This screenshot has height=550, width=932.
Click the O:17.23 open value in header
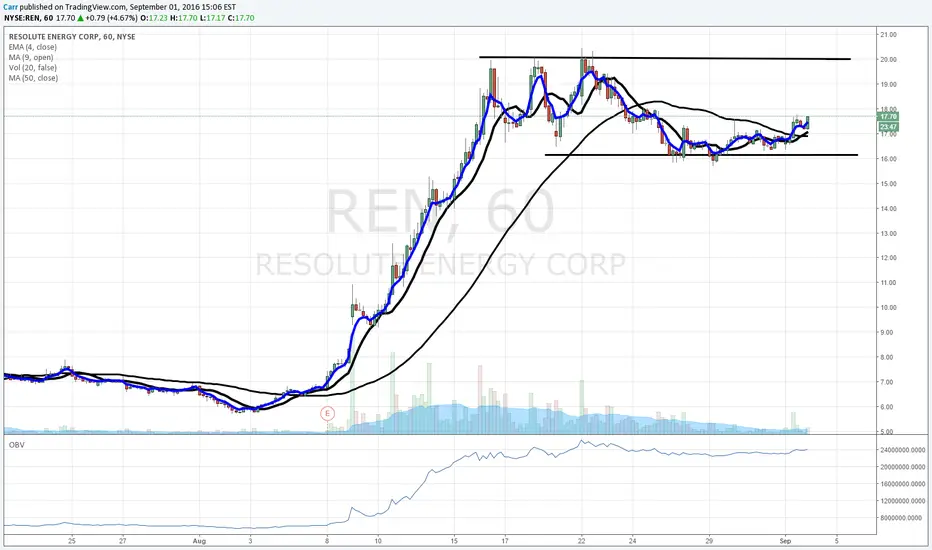pos(154,18)
